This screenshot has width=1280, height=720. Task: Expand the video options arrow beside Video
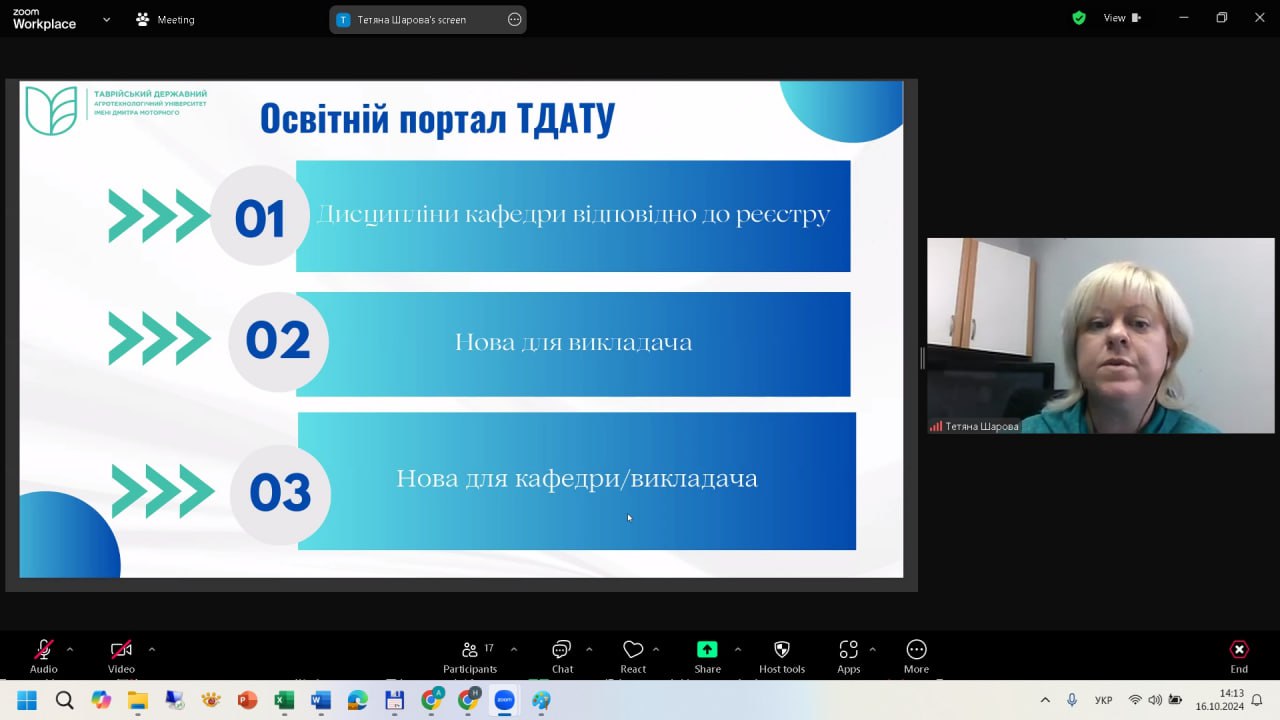pos(151,649)
